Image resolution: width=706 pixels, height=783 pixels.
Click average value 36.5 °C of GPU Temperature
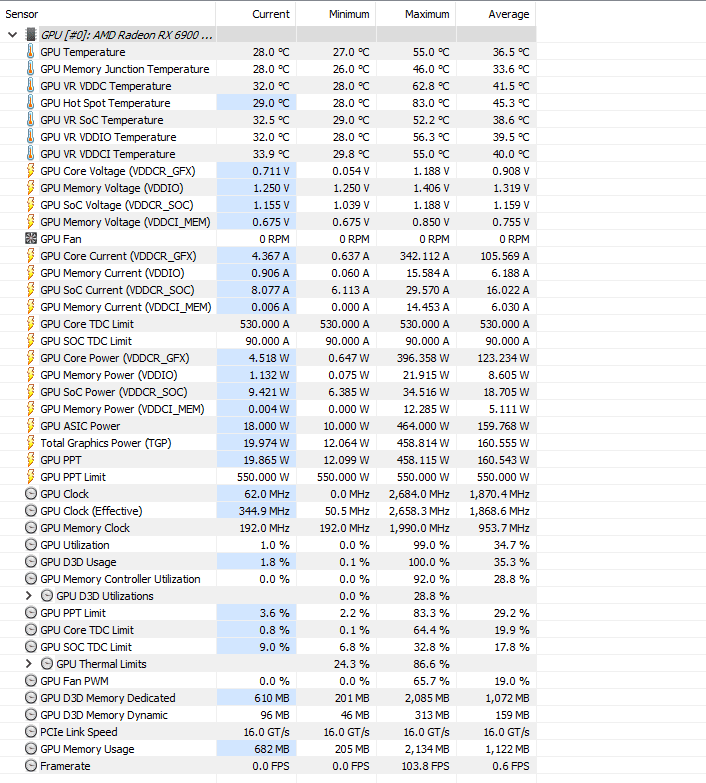(x=511, y=52)
